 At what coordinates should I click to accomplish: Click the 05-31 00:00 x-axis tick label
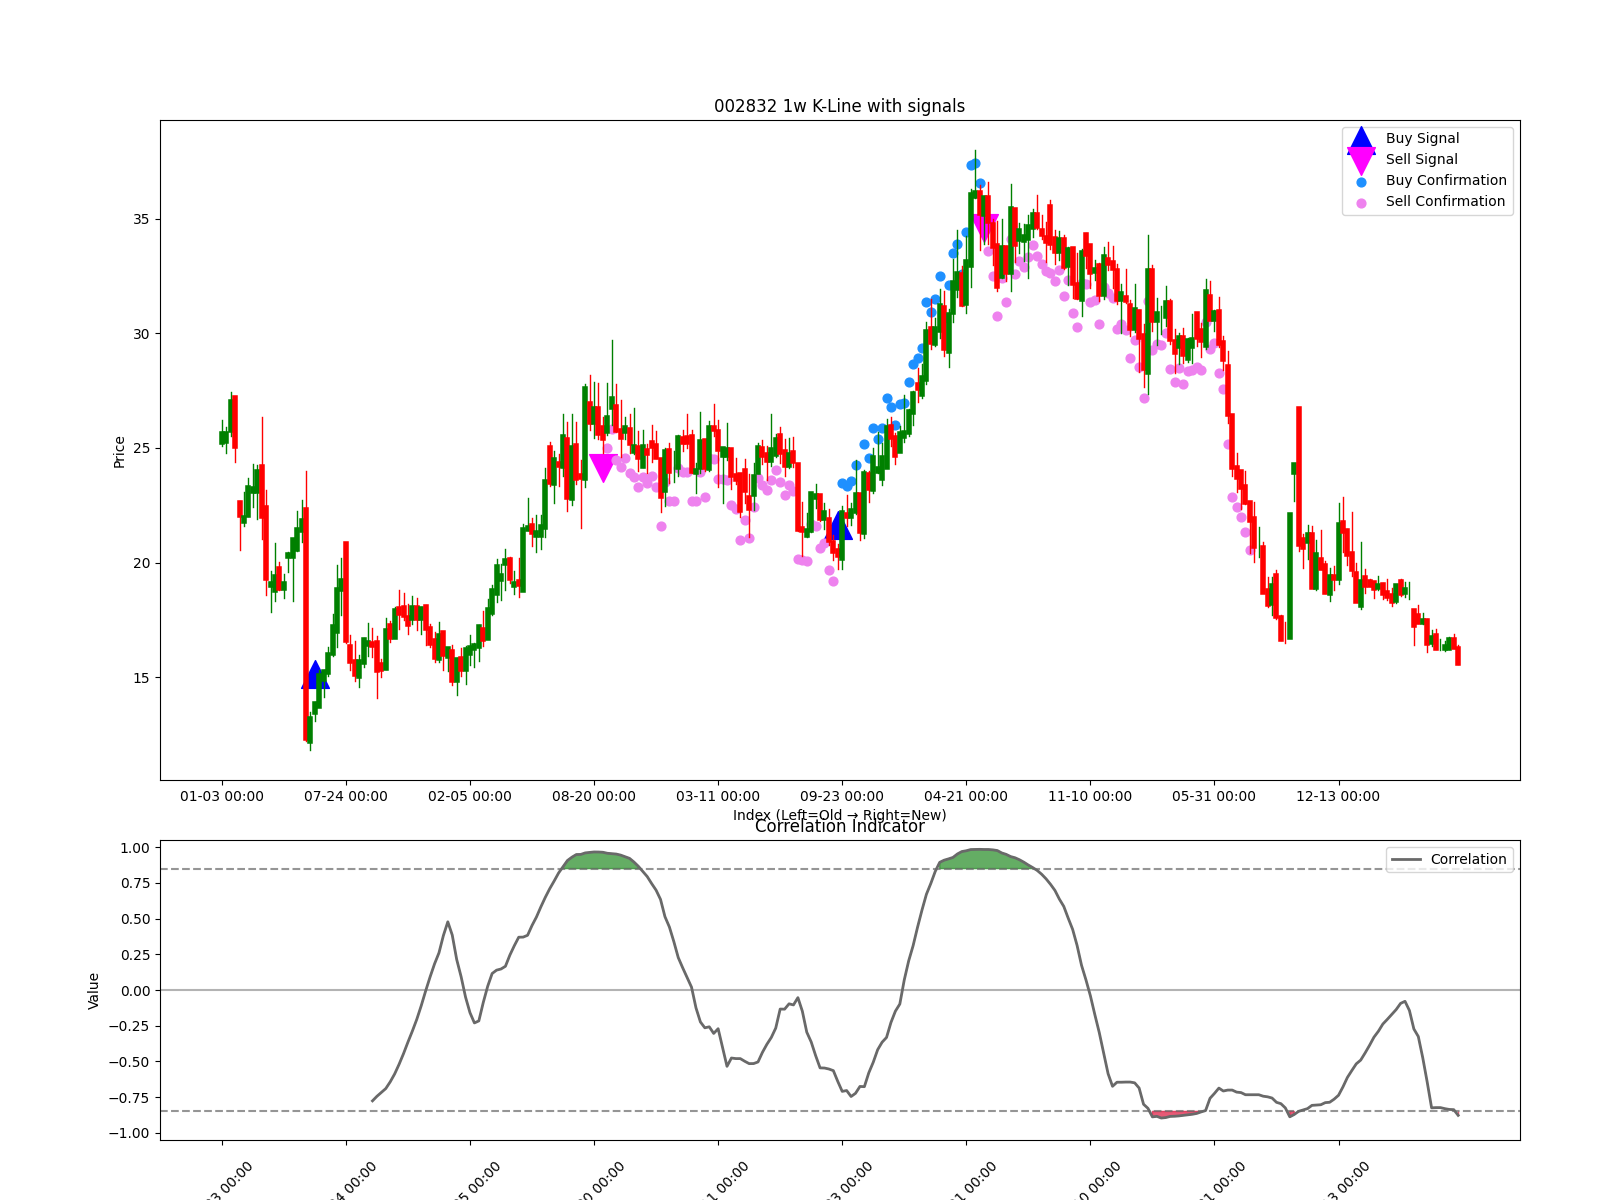click(1214, 797)
